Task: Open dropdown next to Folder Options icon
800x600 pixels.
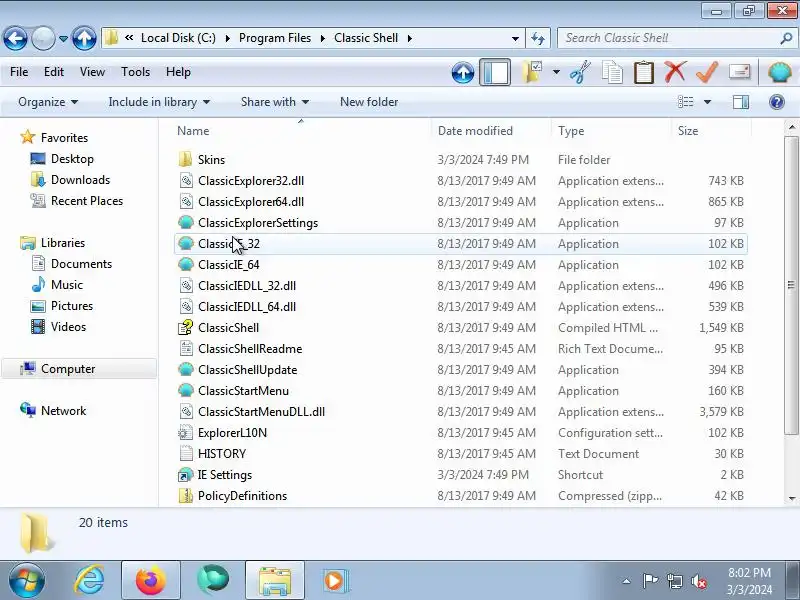Action: [556, 72]
